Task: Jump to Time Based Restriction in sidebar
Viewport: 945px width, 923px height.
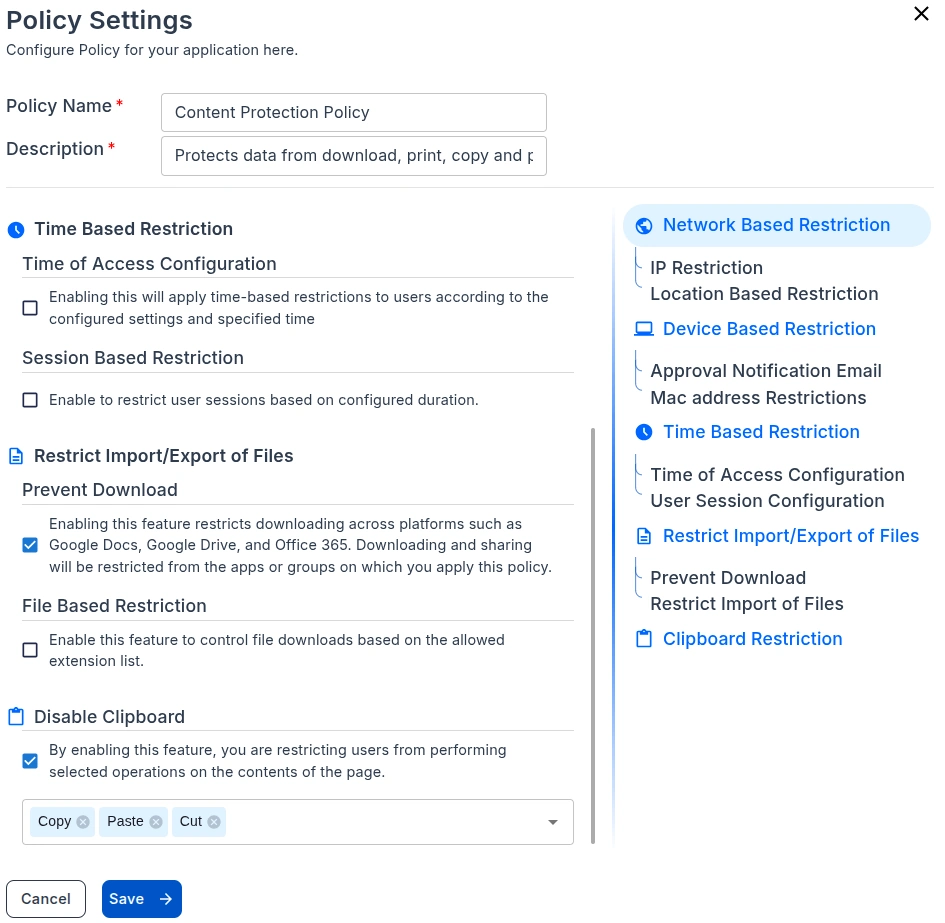Action: 761,432
